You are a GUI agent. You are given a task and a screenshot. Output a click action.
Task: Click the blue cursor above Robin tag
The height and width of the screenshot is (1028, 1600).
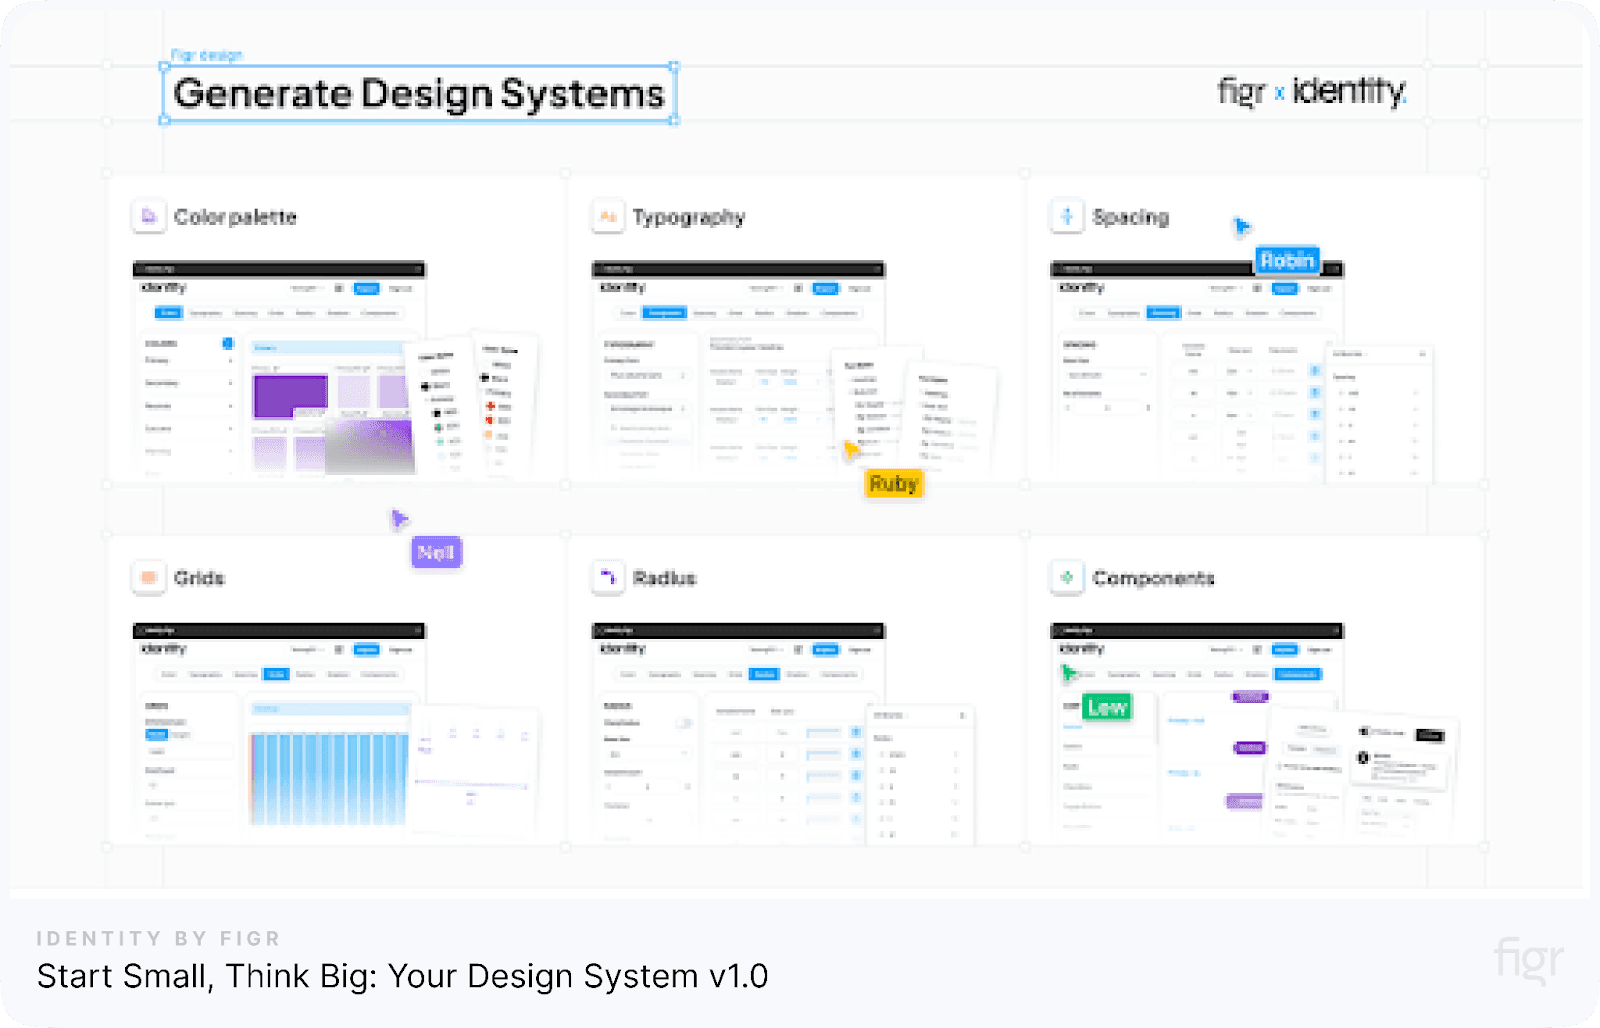click(x=1241, y=227)
